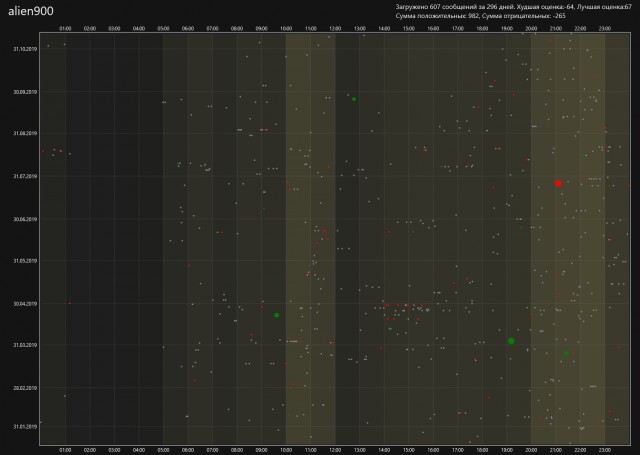Click the 09:00 label on the bottom axis
The image size is (640, 455).
coord(262,450)
